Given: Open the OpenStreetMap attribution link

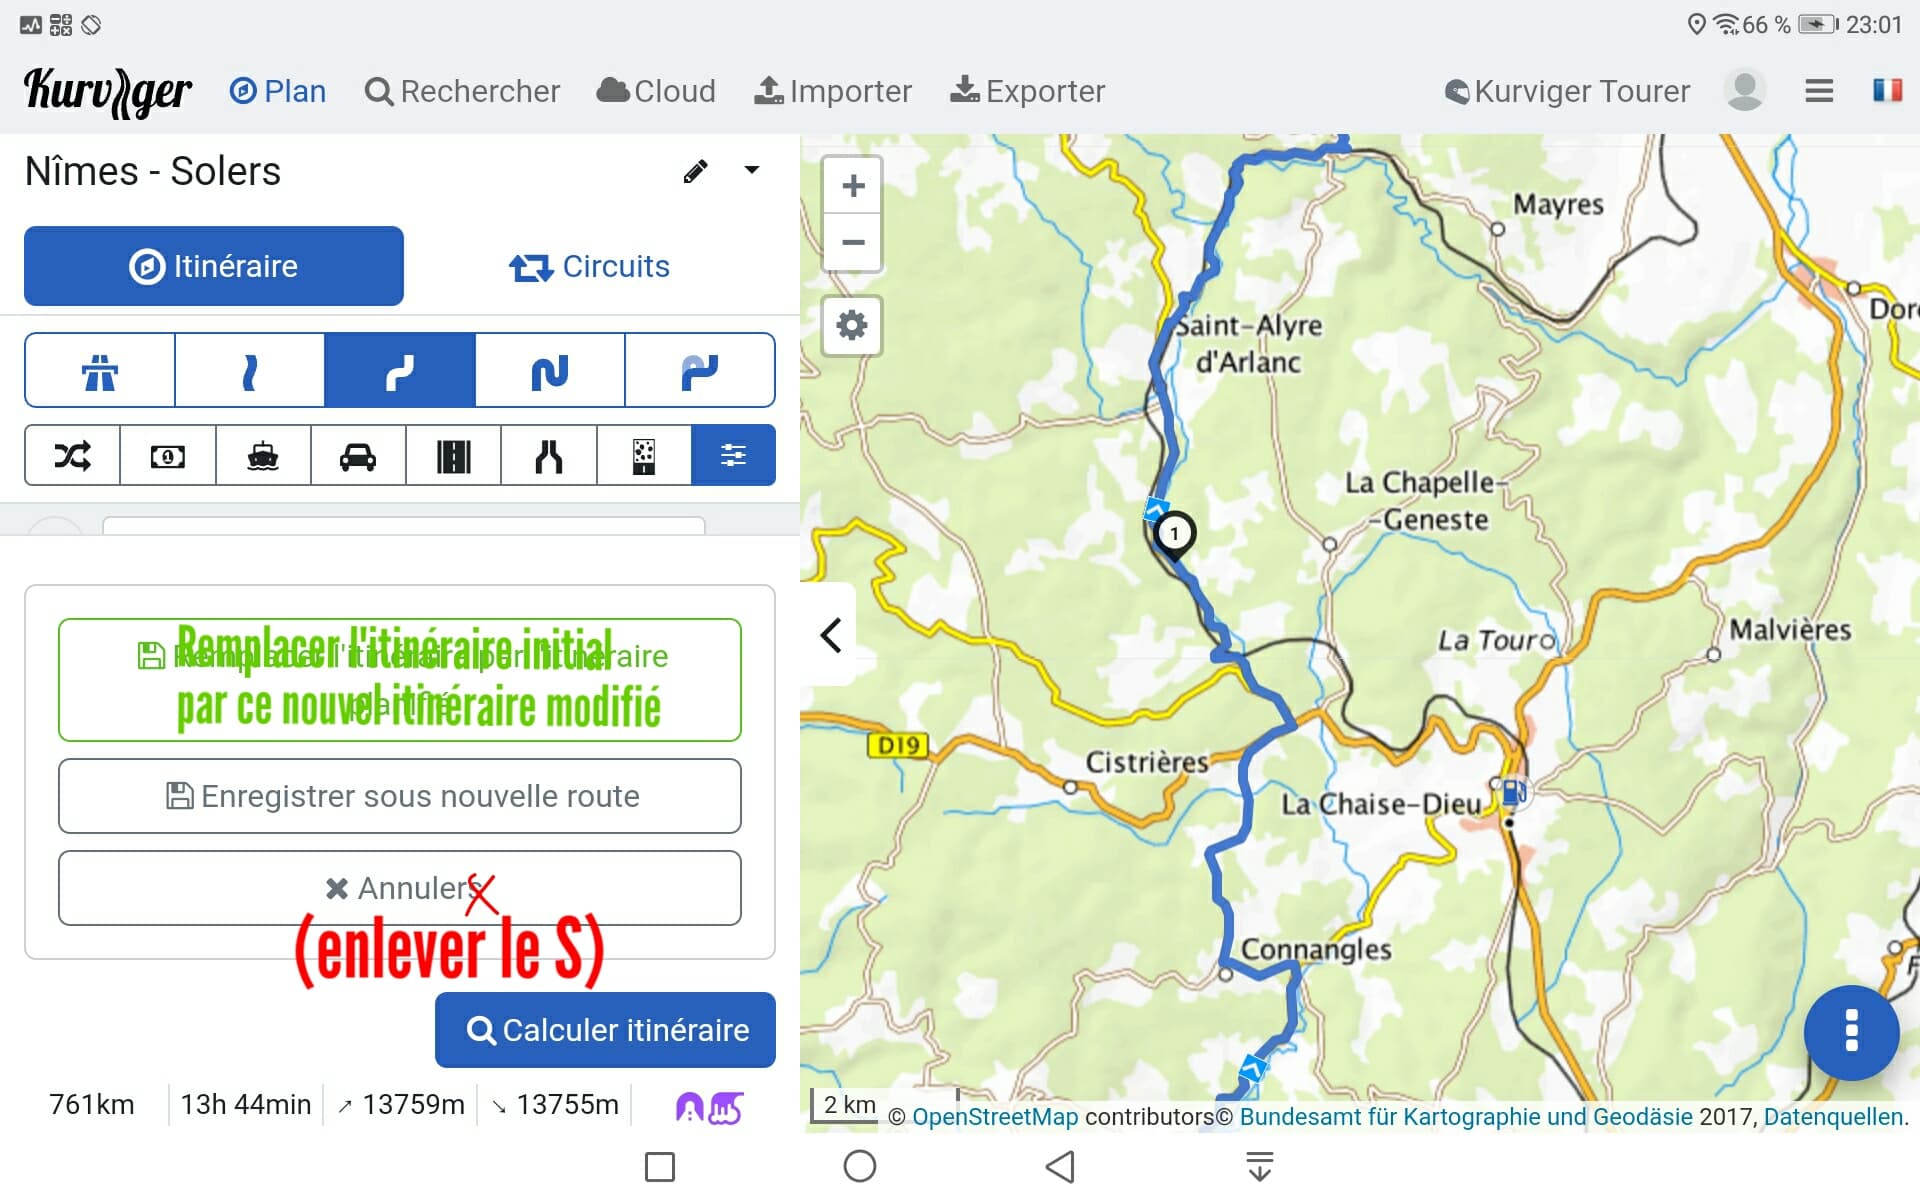Looking at the screenshot, I should [995, 1116].
